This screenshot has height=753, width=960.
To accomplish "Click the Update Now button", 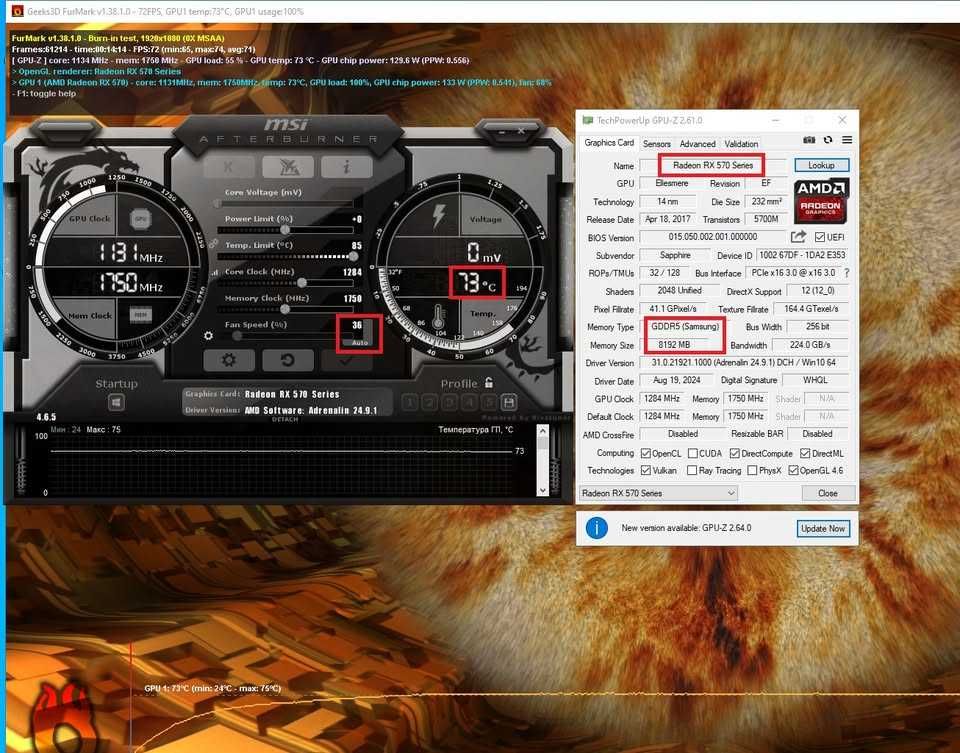I will click(x=823, y=528).
